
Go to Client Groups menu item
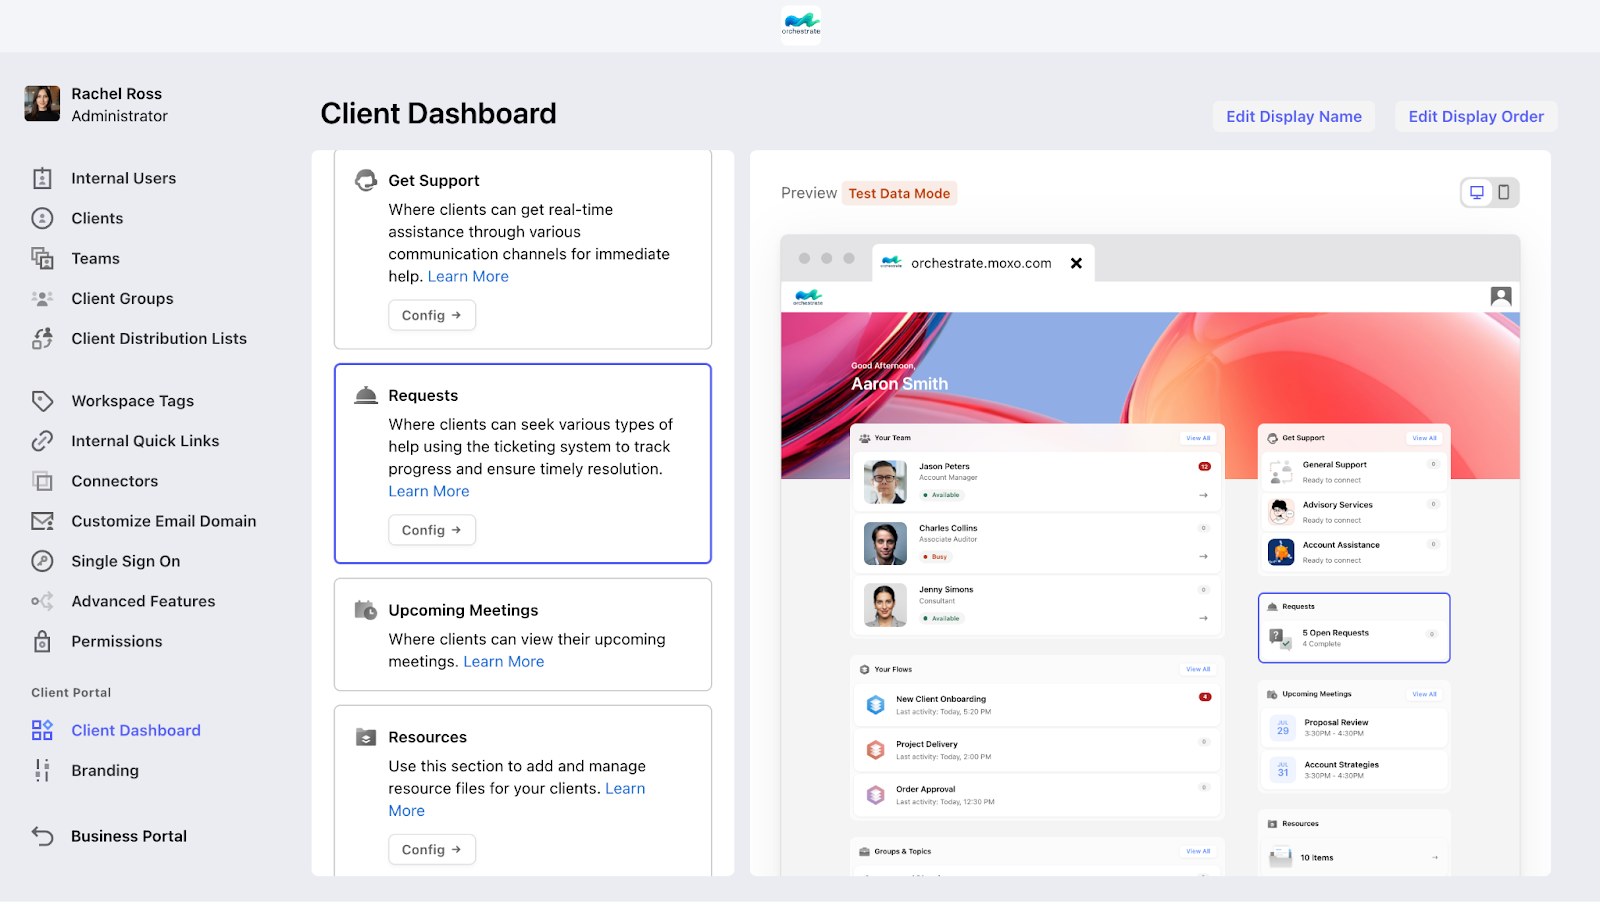(x=122, y=298)
